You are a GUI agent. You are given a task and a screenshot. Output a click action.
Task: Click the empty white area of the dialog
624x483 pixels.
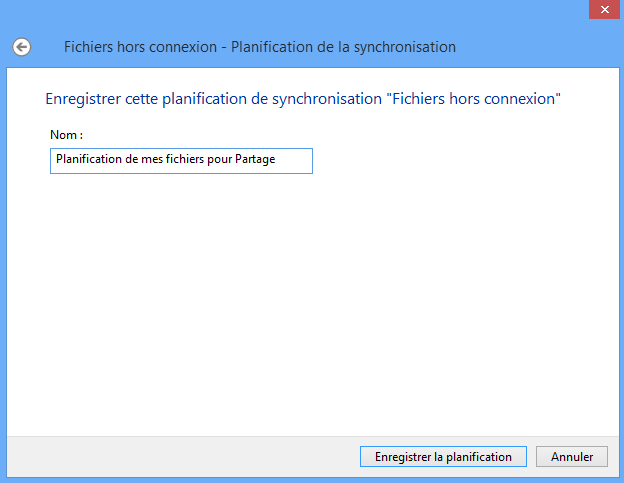pos(310,300)
